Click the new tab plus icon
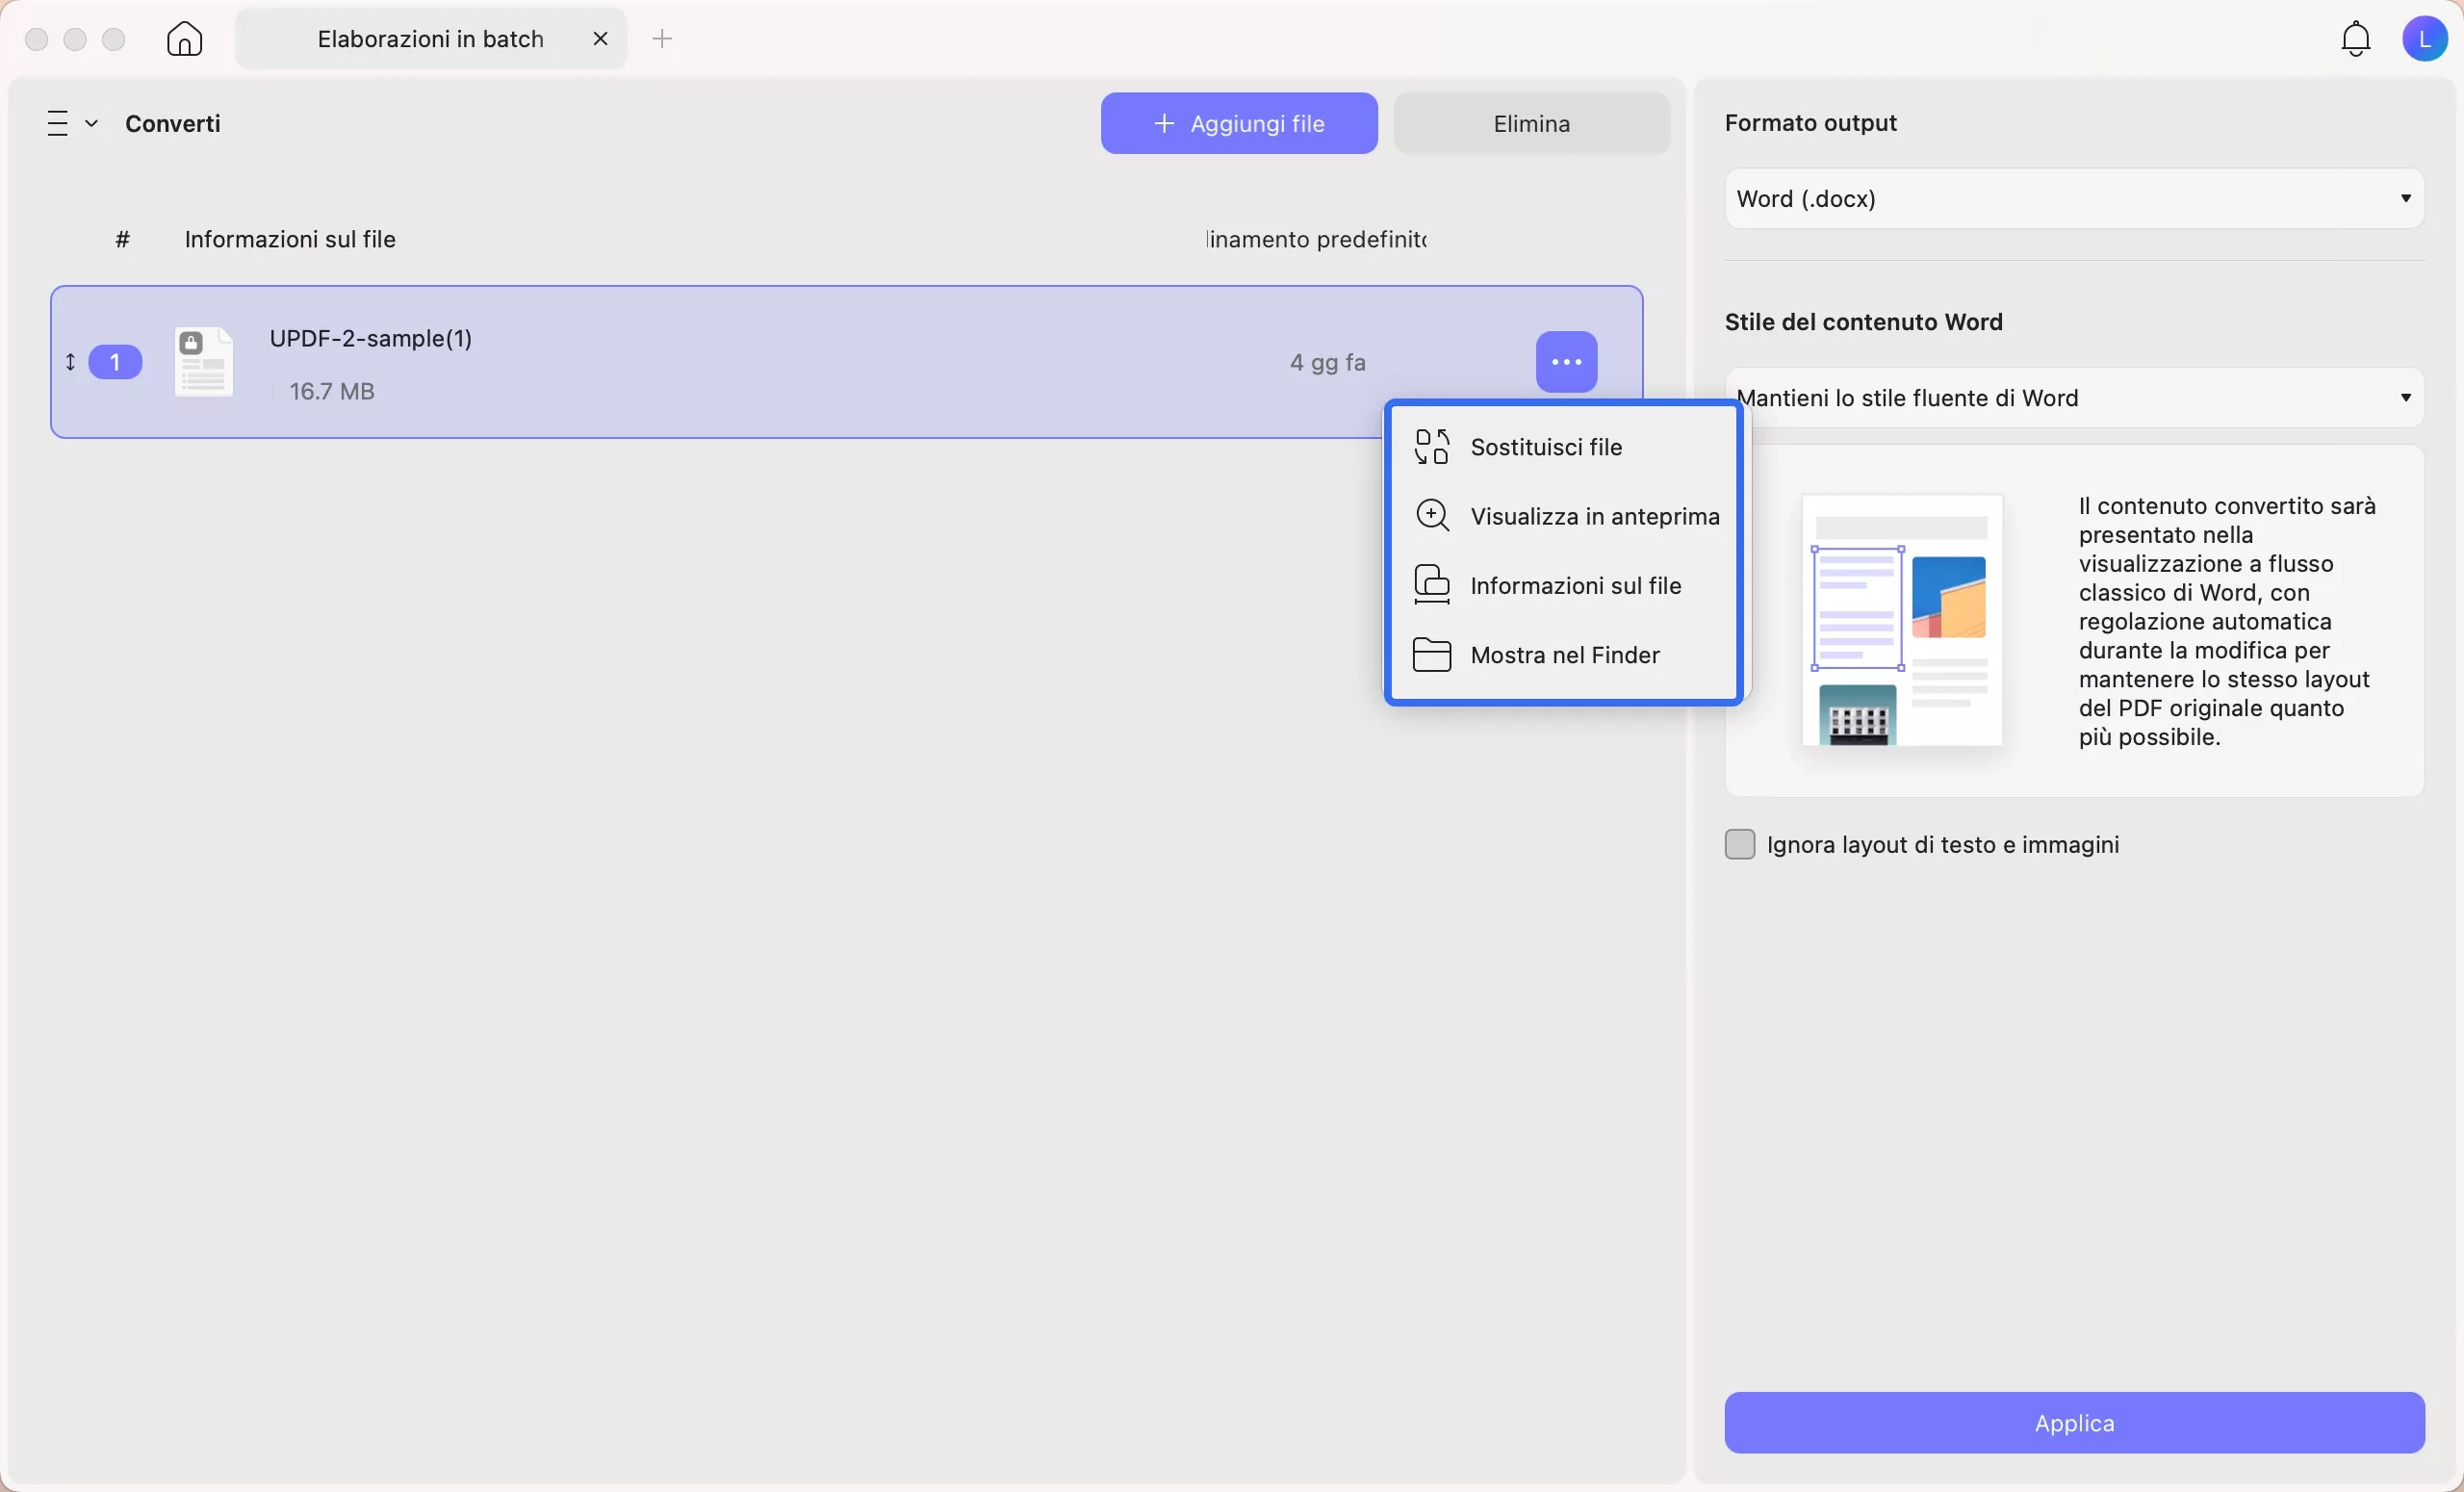Viewport: 2464px width, 1492px height. point(662,39)
